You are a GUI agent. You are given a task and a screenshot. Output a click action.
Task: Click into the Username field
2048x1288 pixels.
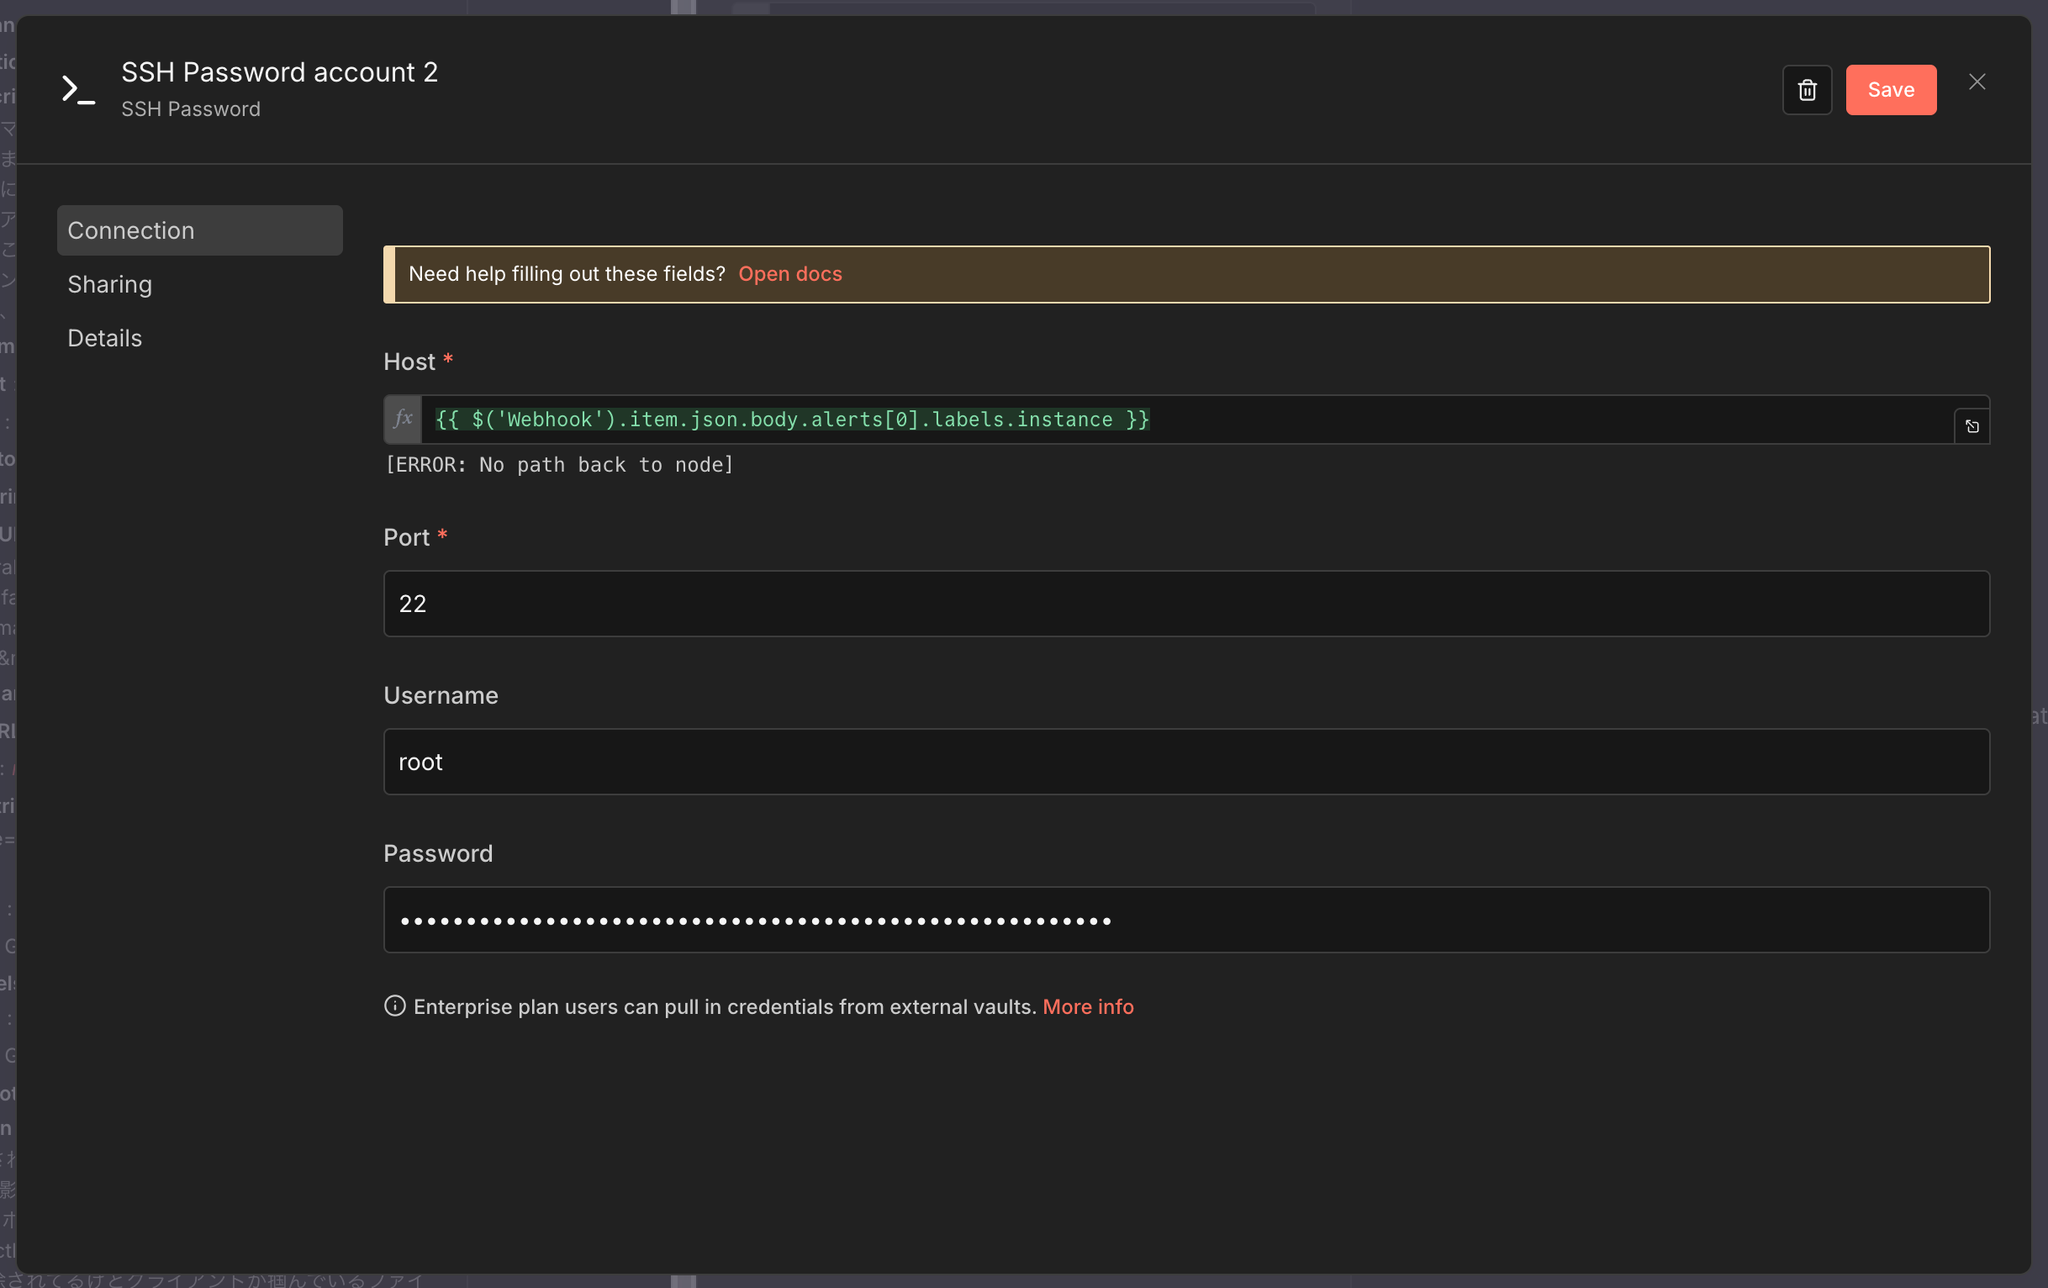[1186, 762]
